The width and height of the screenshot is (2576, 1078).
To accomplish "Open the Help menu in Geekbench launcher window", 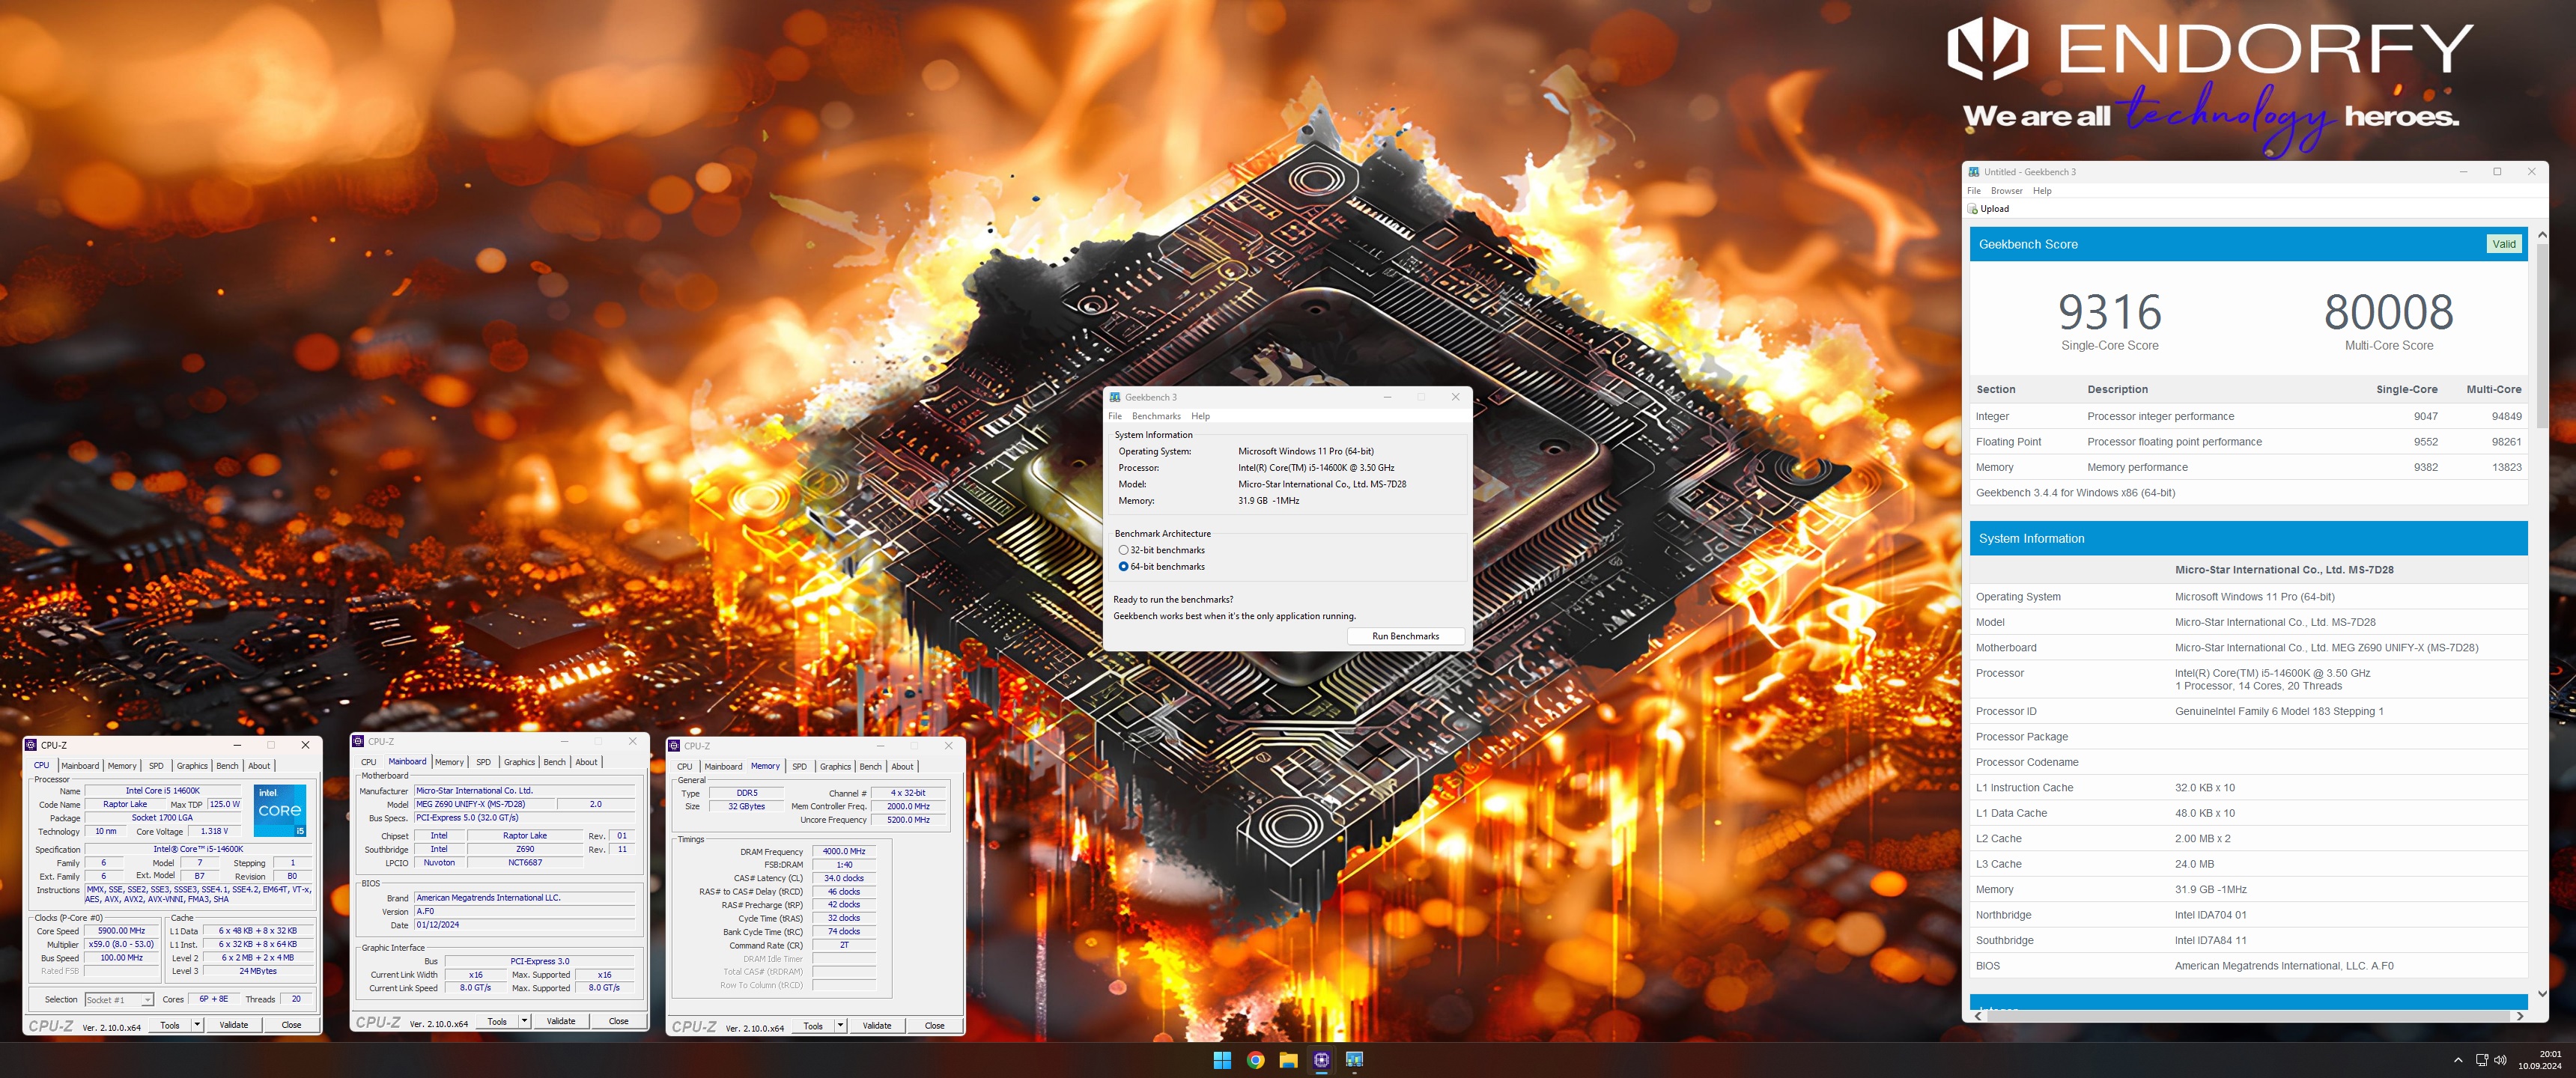I will tap(1200, 416).
